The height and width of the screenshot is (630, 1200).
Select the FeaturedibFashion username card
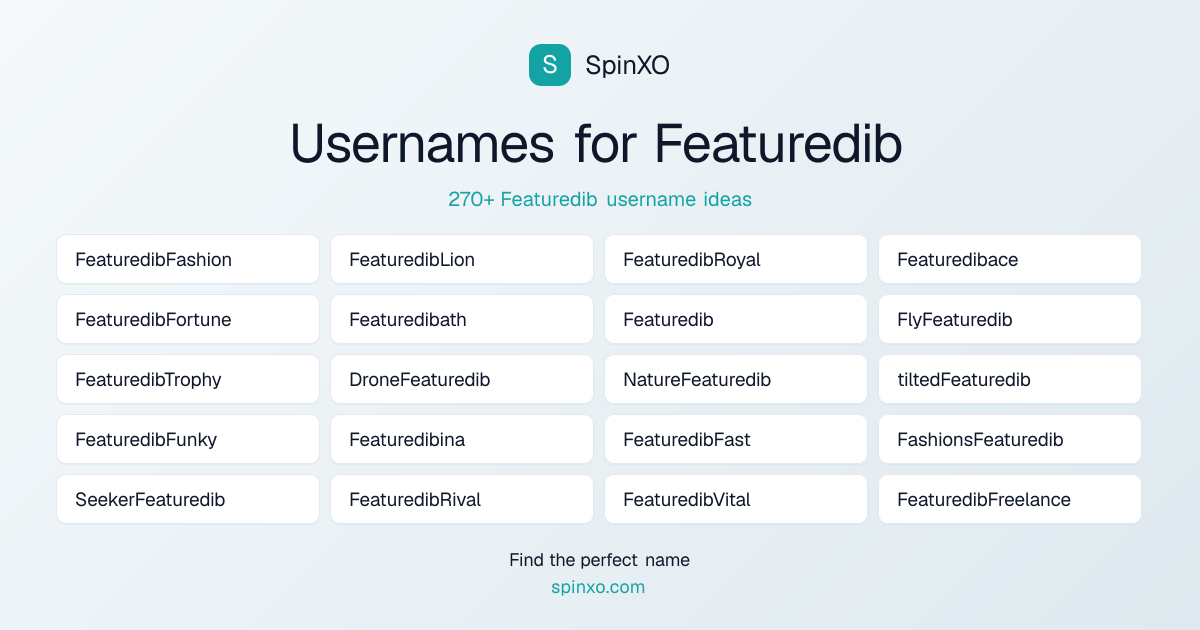coord(188,259)
